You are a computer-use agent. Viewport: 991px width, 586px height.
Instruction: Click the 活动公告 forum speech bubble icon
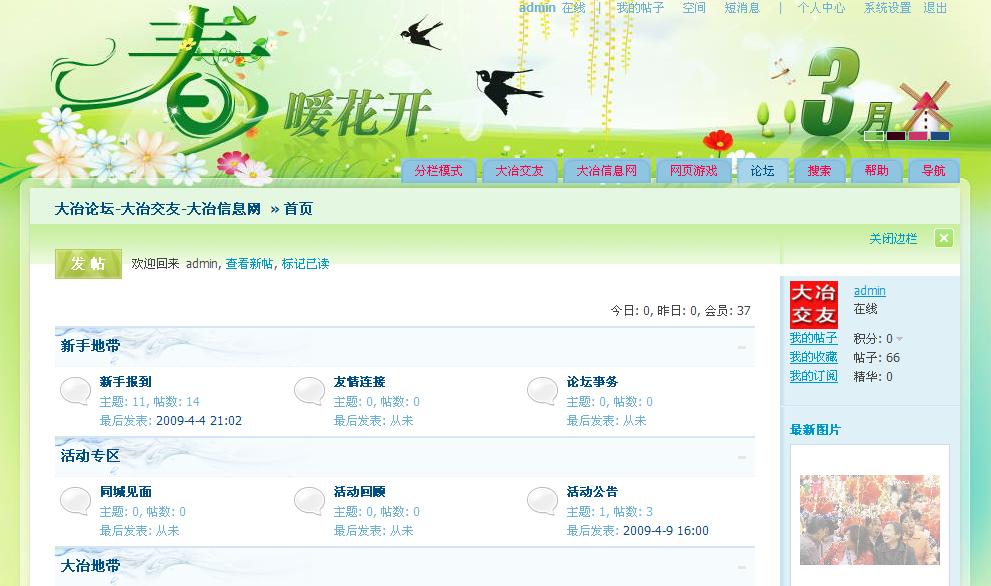pos(542,501)
